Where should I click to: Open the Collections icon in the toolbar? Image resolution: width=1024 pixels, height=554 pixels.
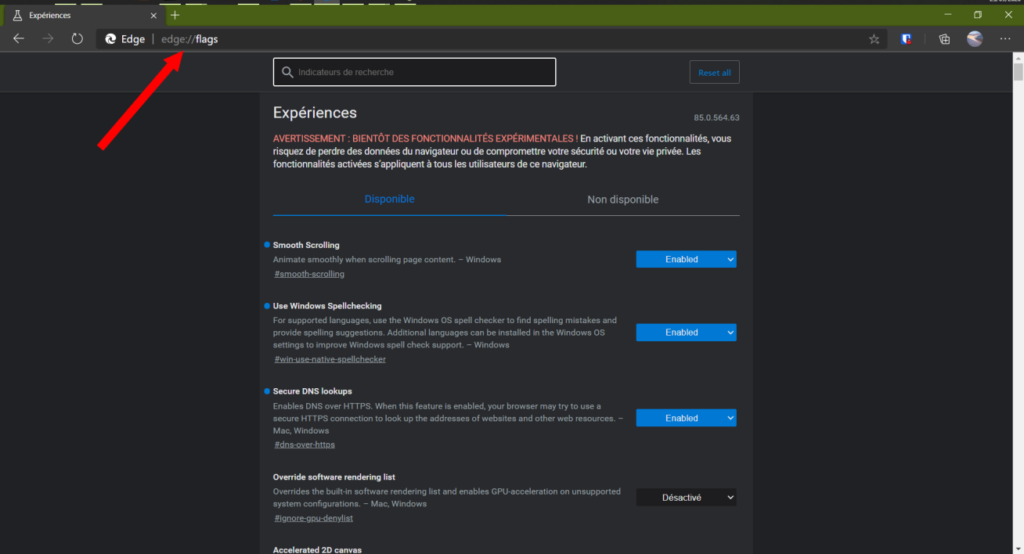[944, 39]
